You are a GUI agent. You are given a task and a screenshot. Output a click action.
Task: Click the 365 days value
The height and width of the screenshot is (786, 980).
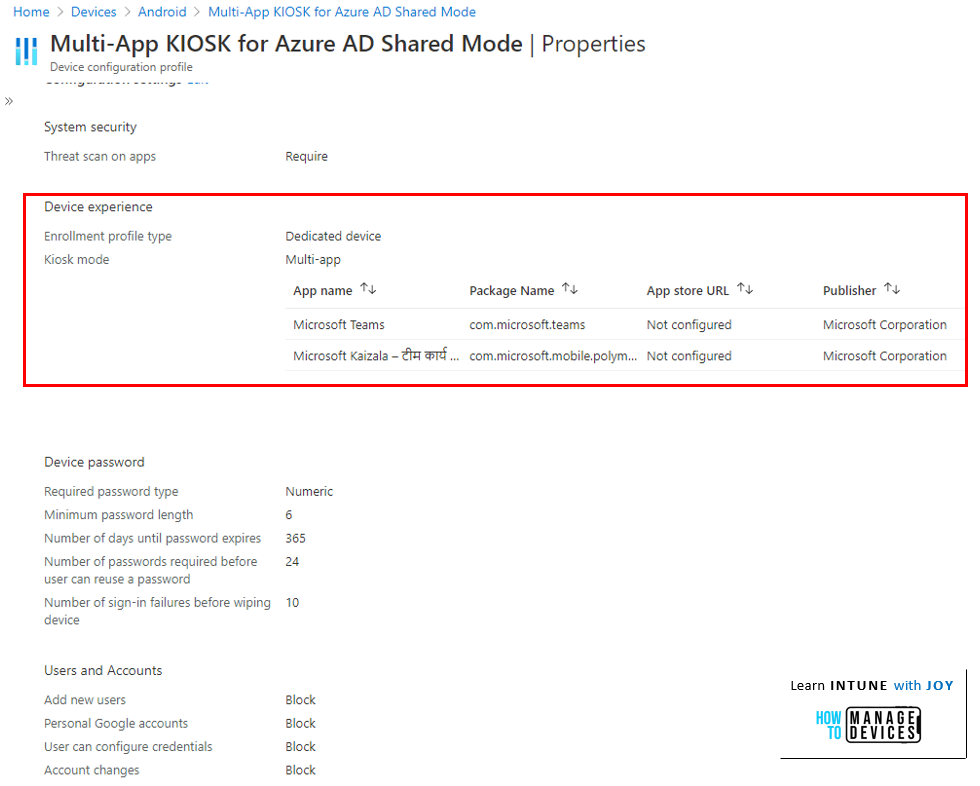tap(295, 539)
